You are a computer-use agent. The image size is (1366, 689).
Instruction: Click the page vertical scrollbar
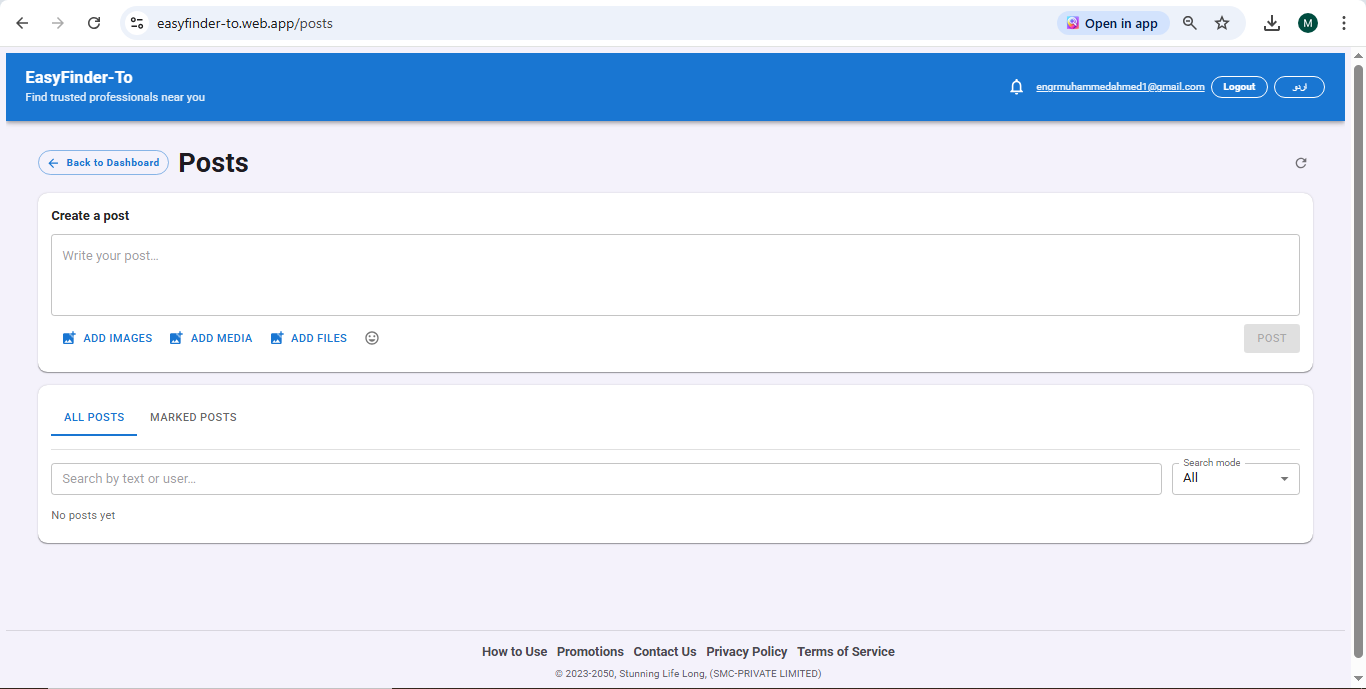click(1358, 360)
